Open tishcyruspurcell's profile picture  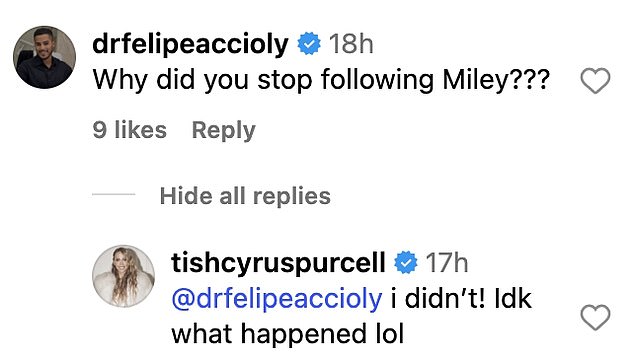pyautogui.click(x=124, y=276)
